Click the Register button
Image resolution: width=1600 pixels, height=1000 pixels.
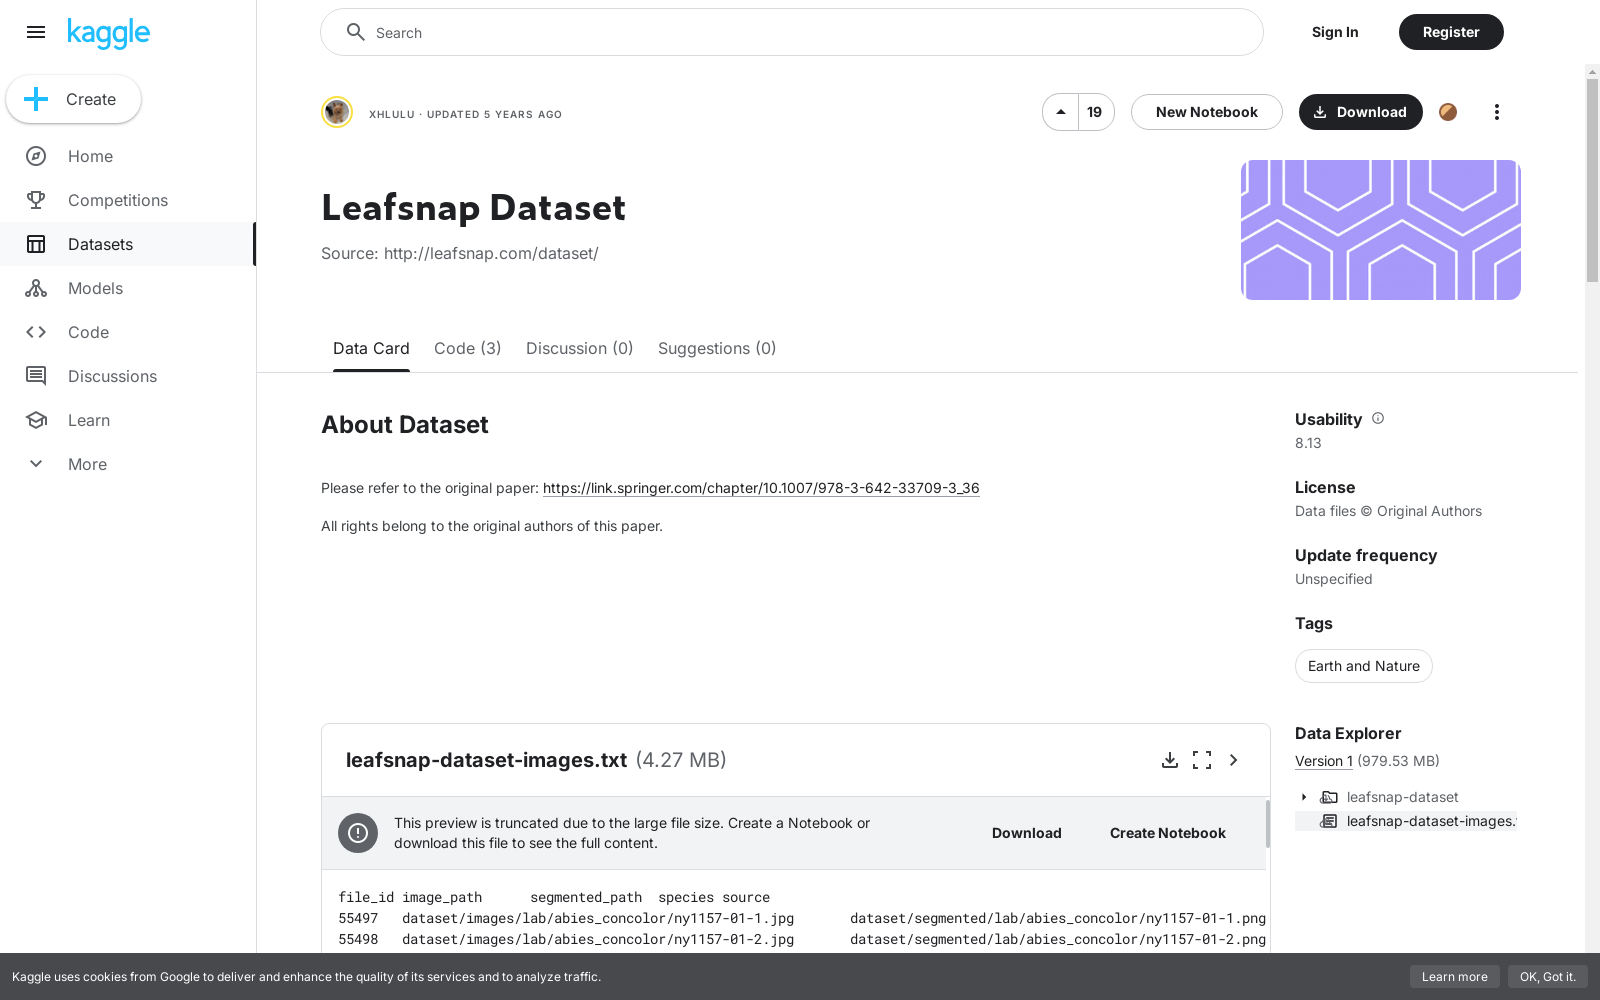click(1451, 32)
